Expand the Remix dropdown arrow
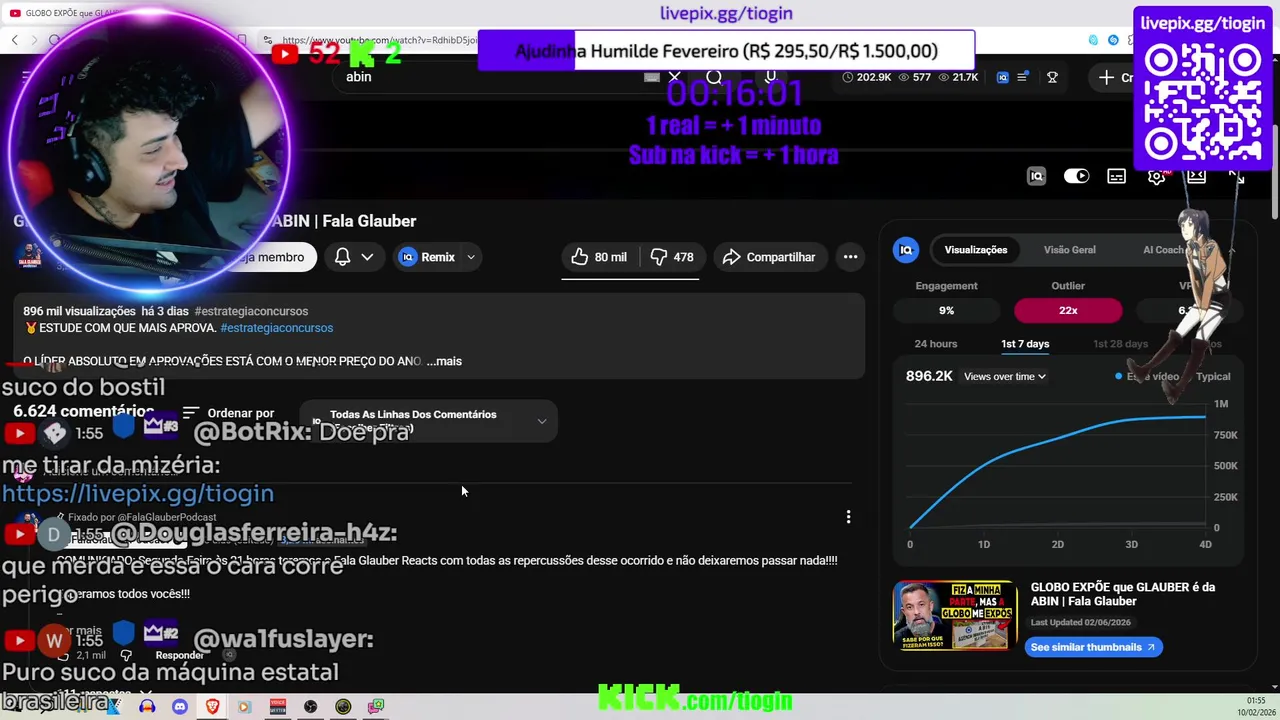Image resolution: width=1280 pixels, height=720 pixels. [x=471, y=257]
